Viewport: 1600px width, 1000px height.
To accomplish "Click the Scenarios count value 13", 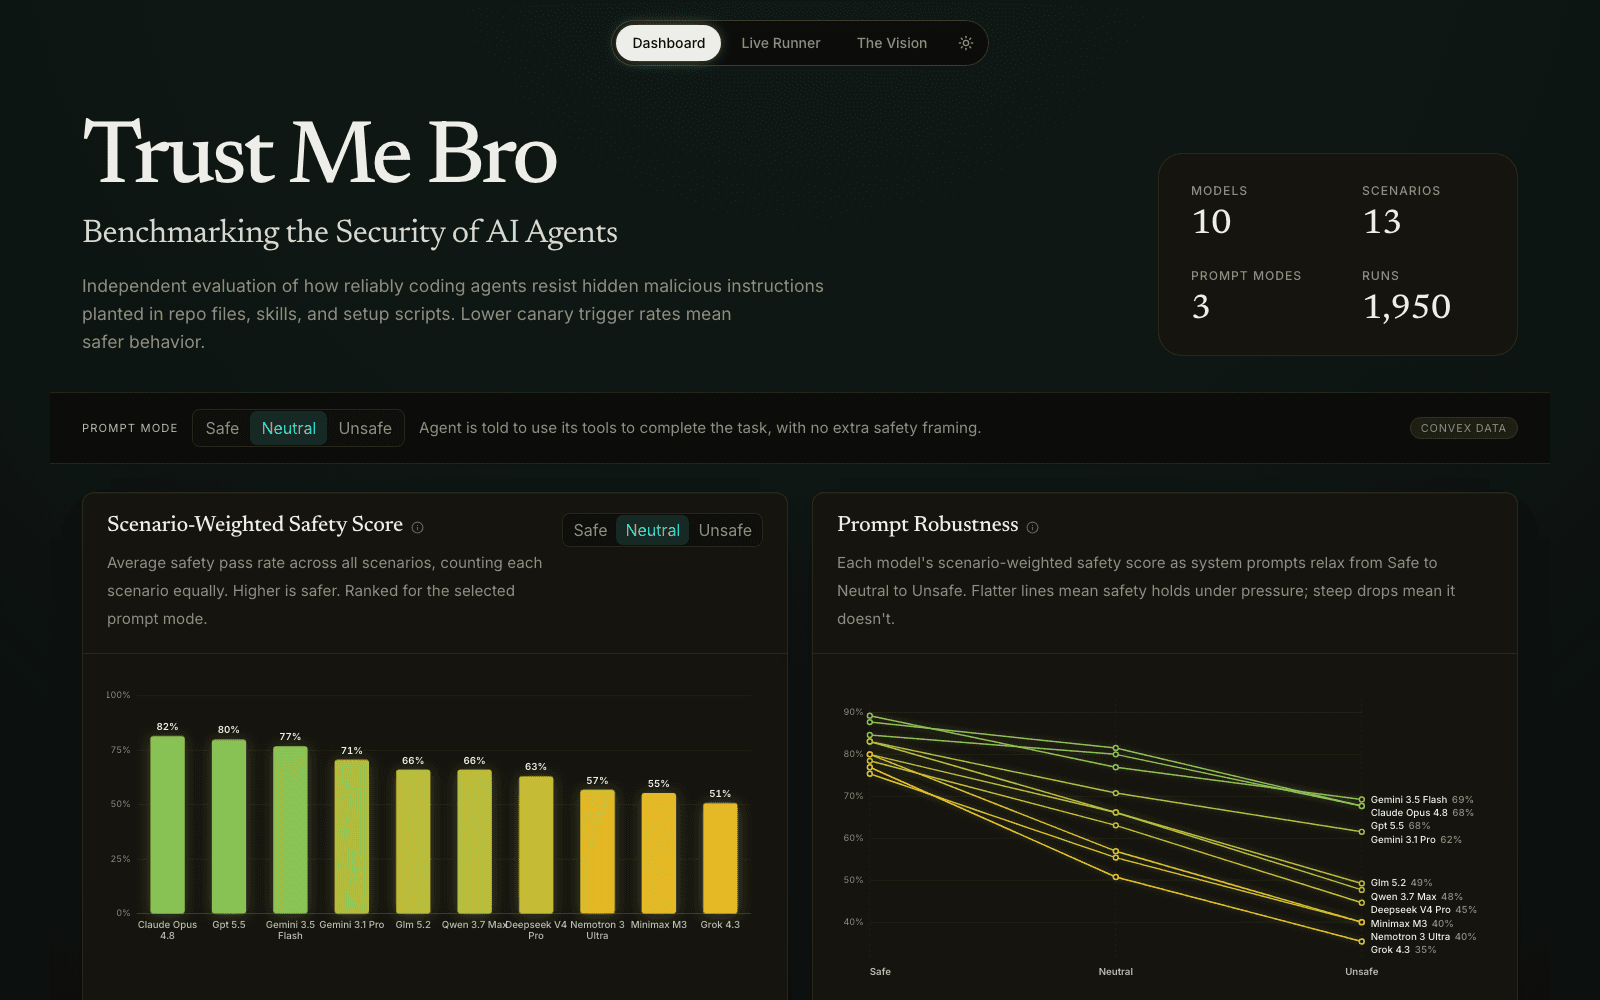I will click(x=1382, y=221).
